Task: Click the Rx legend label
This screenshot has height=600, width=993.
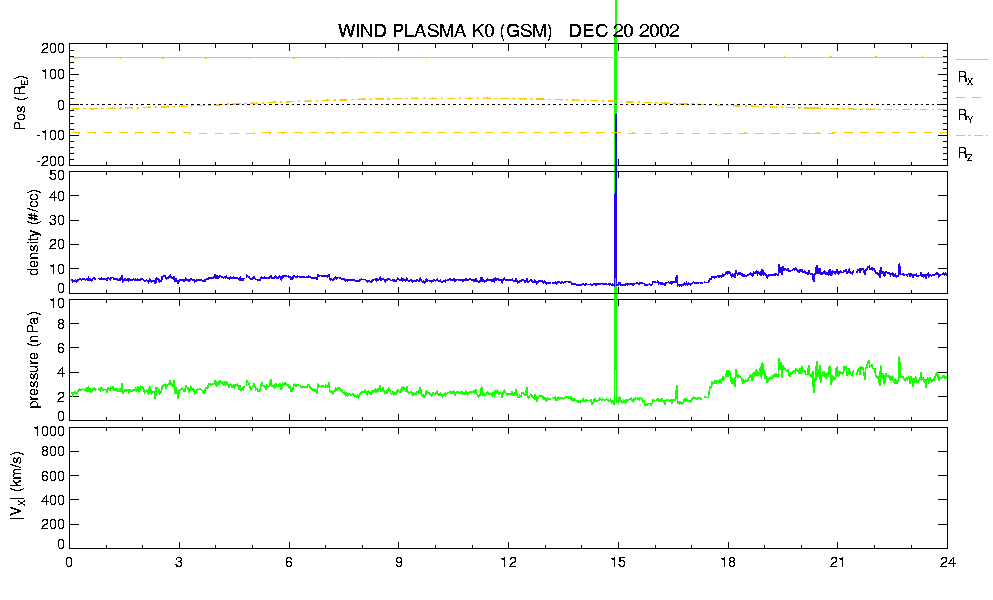Action: (x=965, y=78)
